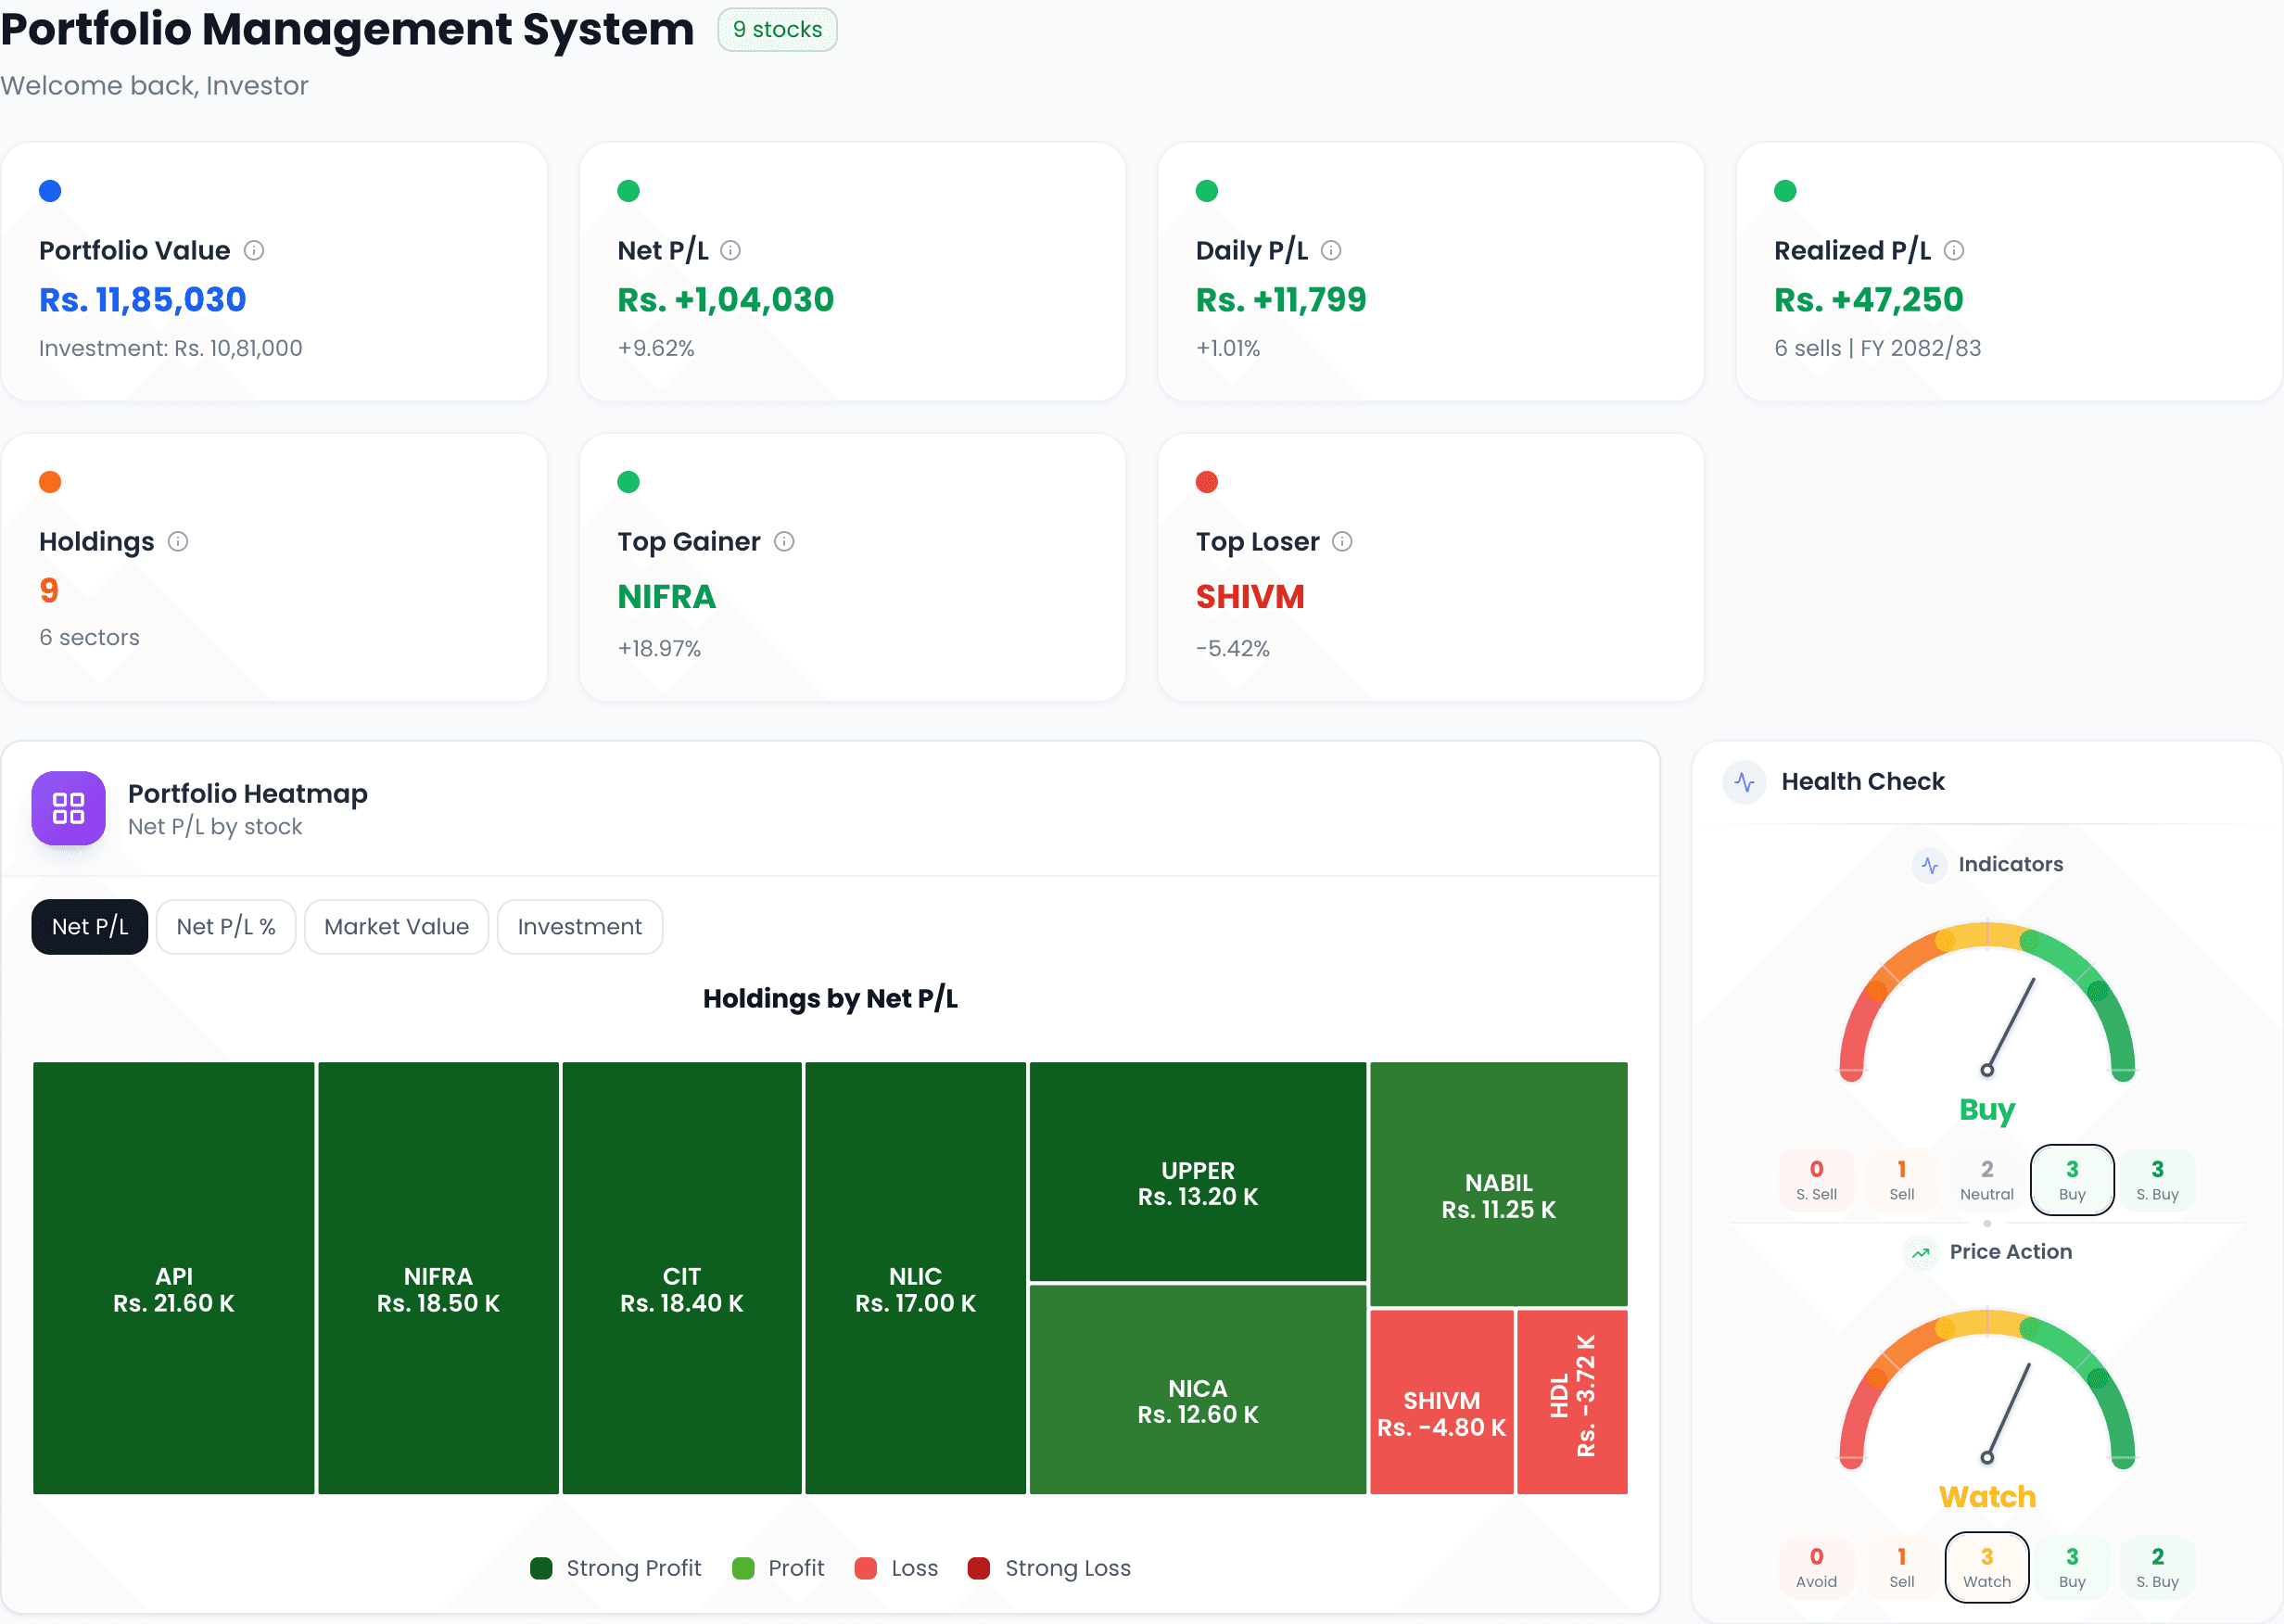The image size is (2284, 1624).
Task: Select Indicators Neutral count 2
Action: pos(1987,1180)
